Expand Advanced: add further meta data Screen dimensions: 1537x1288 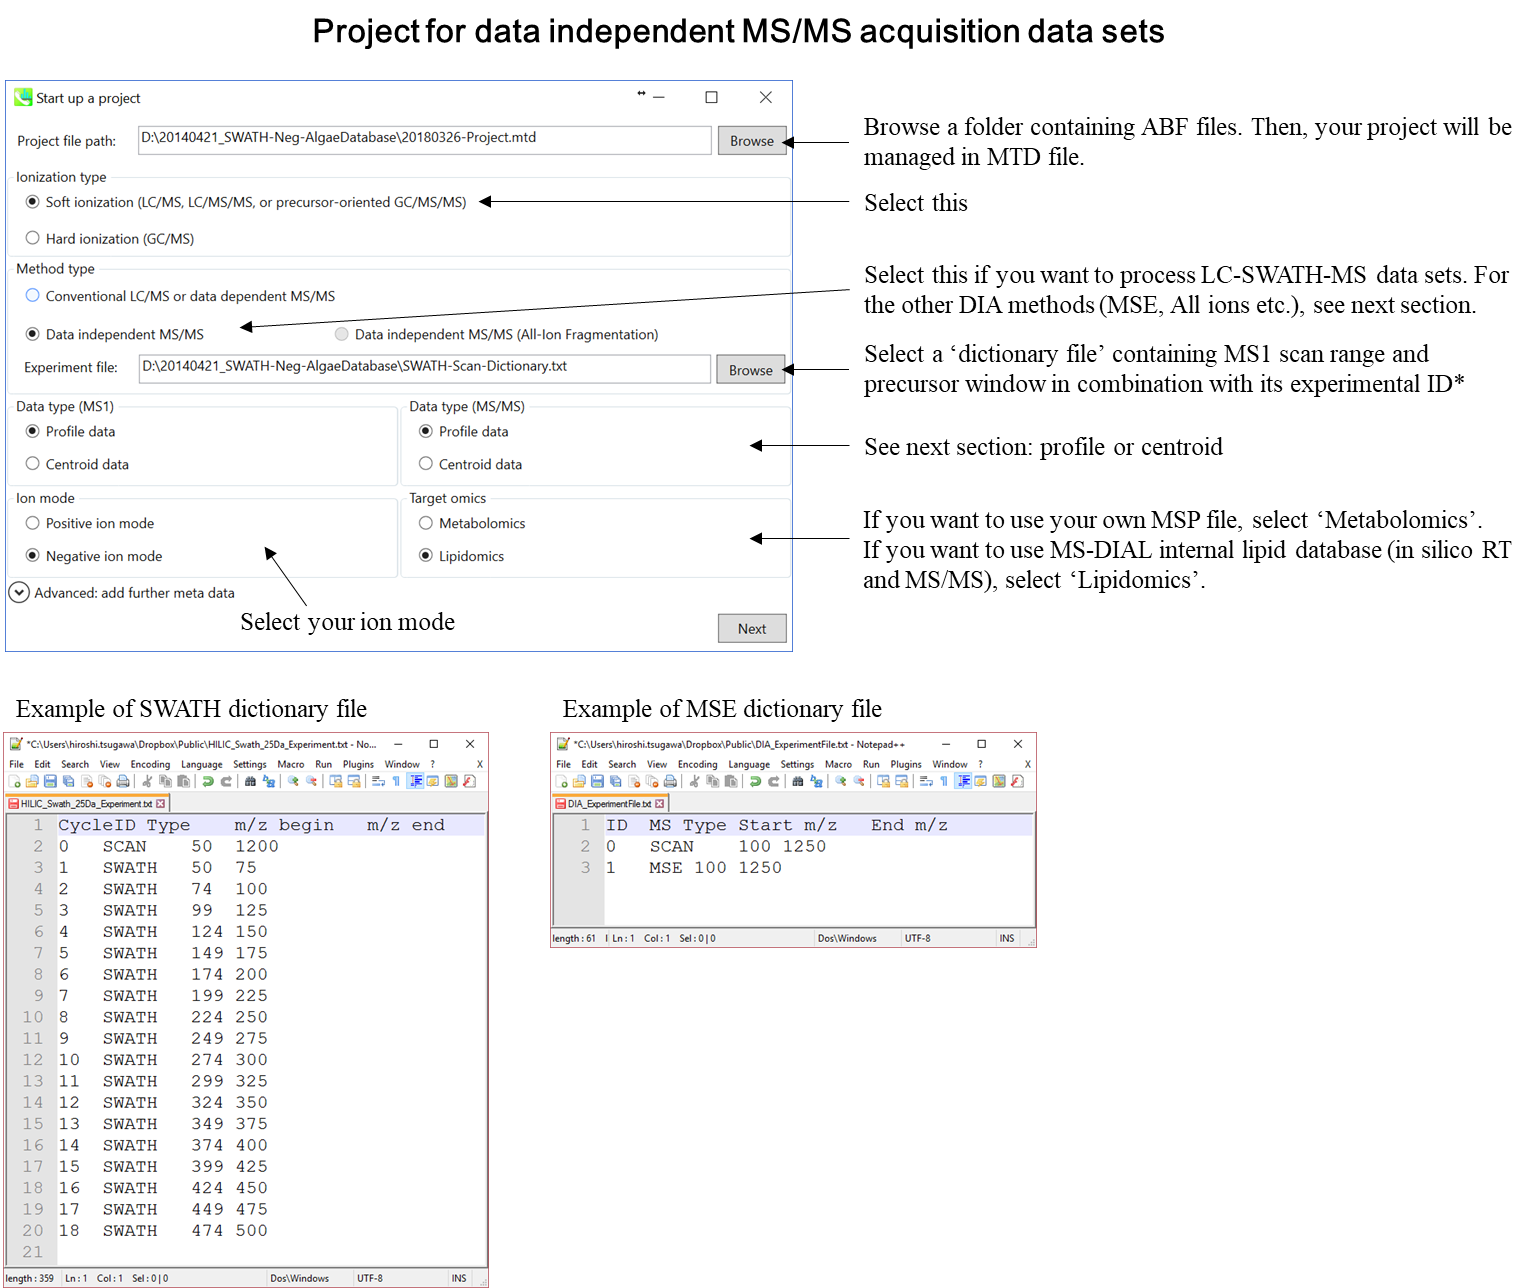click(19, 592)
